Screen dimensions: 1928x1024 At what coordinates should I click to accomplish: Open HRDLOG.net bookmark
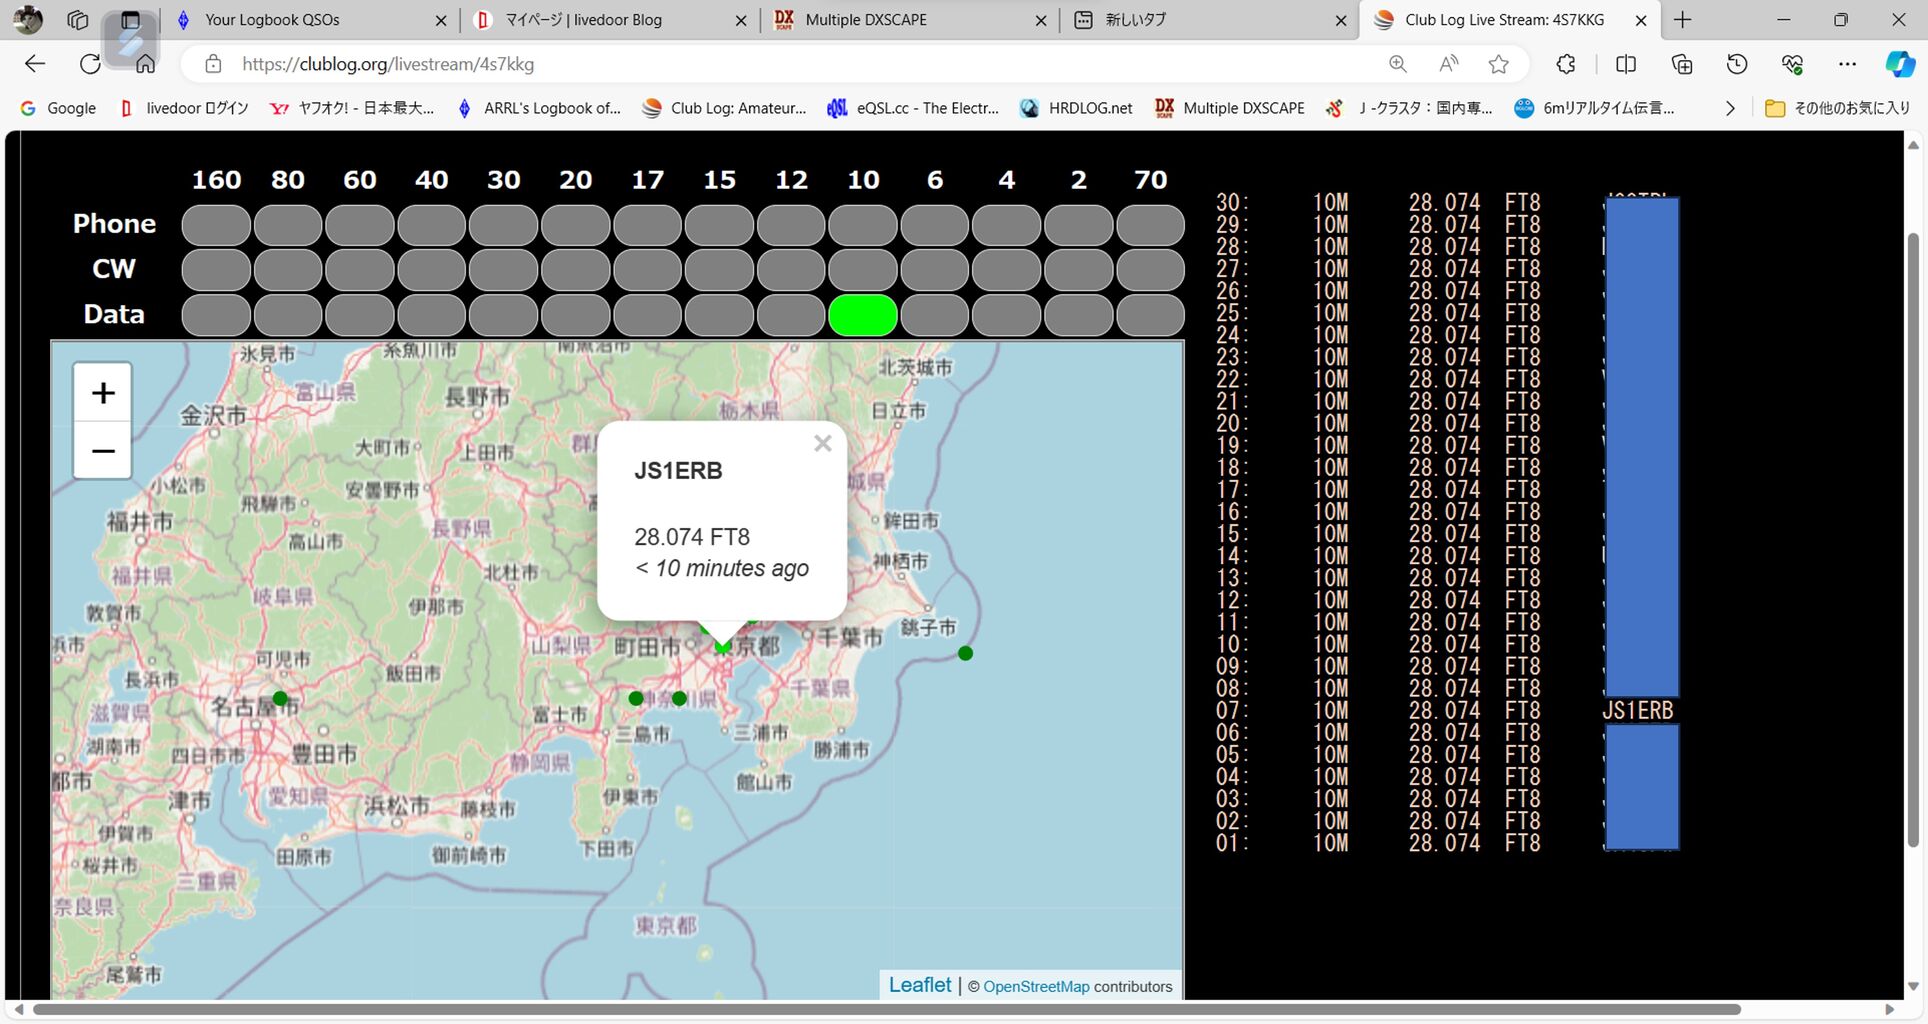click(x=1076, y=108)
